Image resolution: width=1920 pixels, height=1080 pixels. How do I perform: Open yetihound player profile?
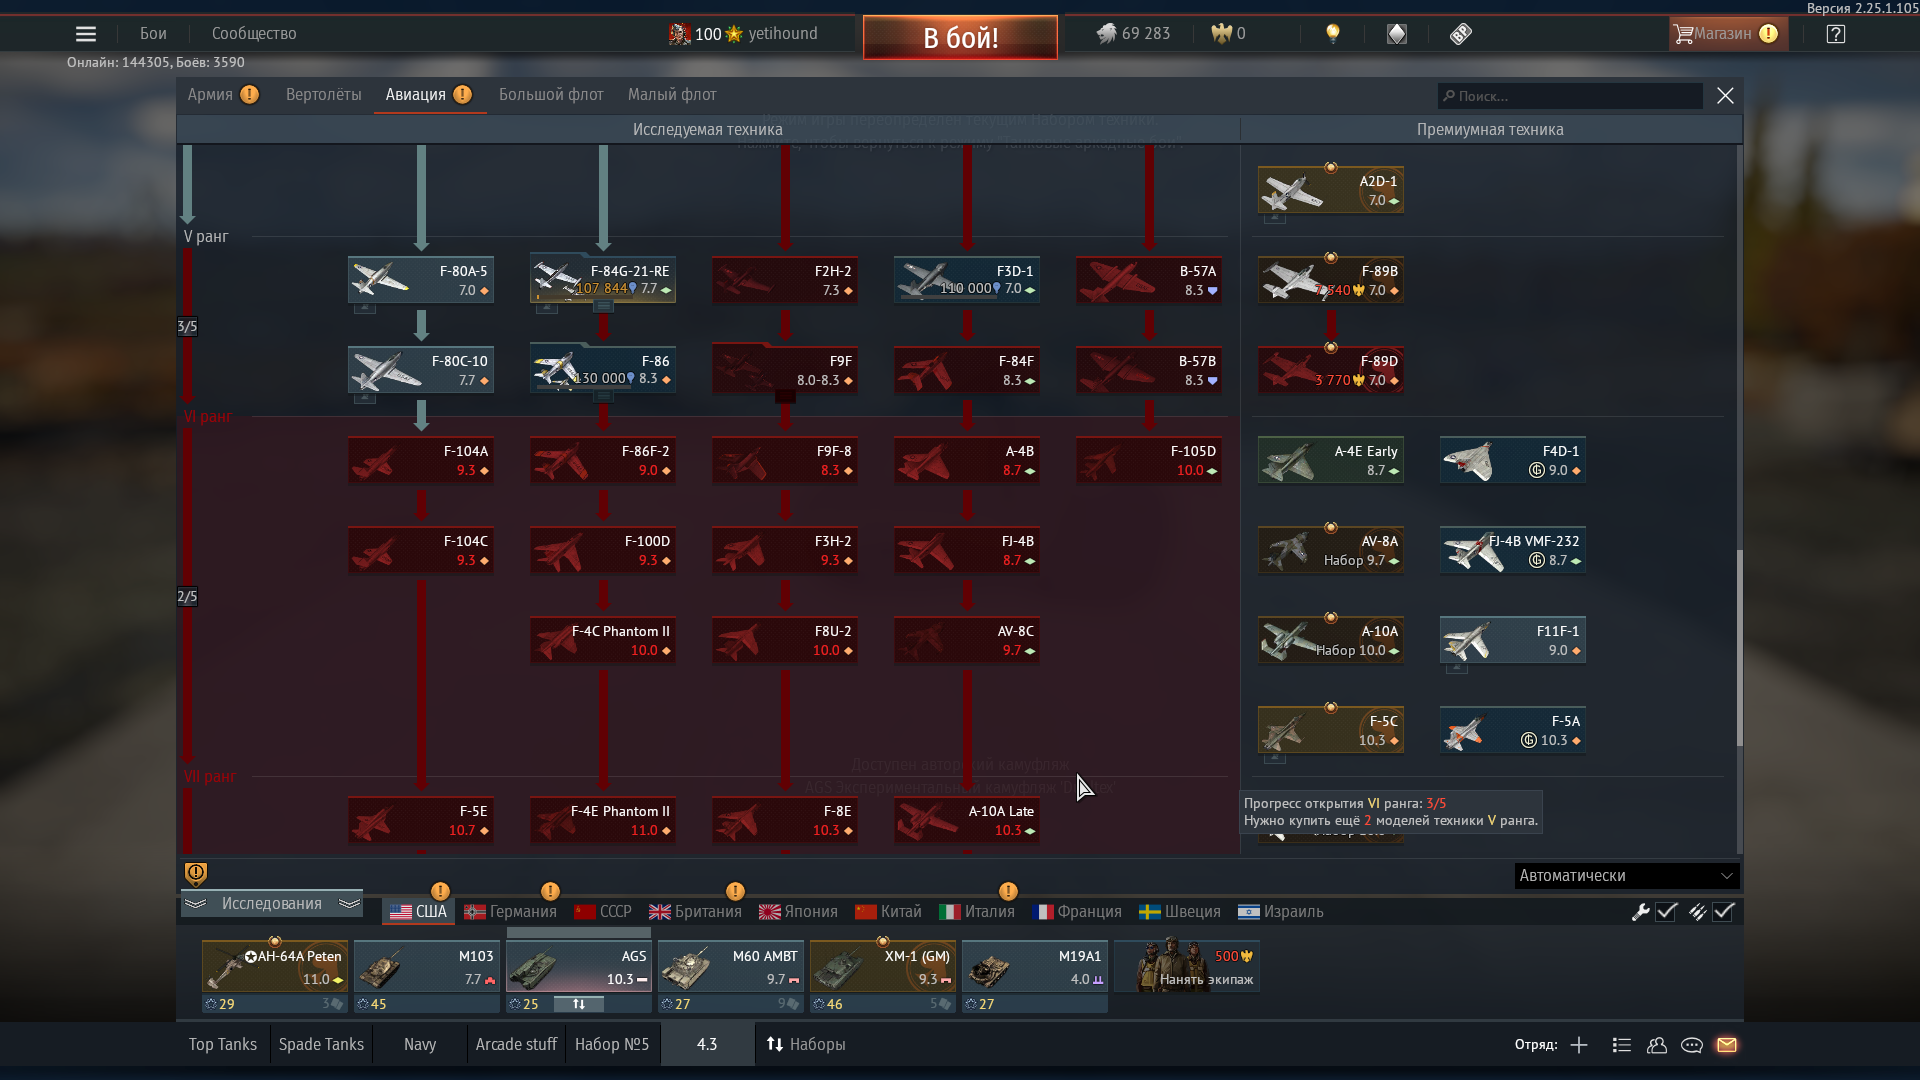782,34
